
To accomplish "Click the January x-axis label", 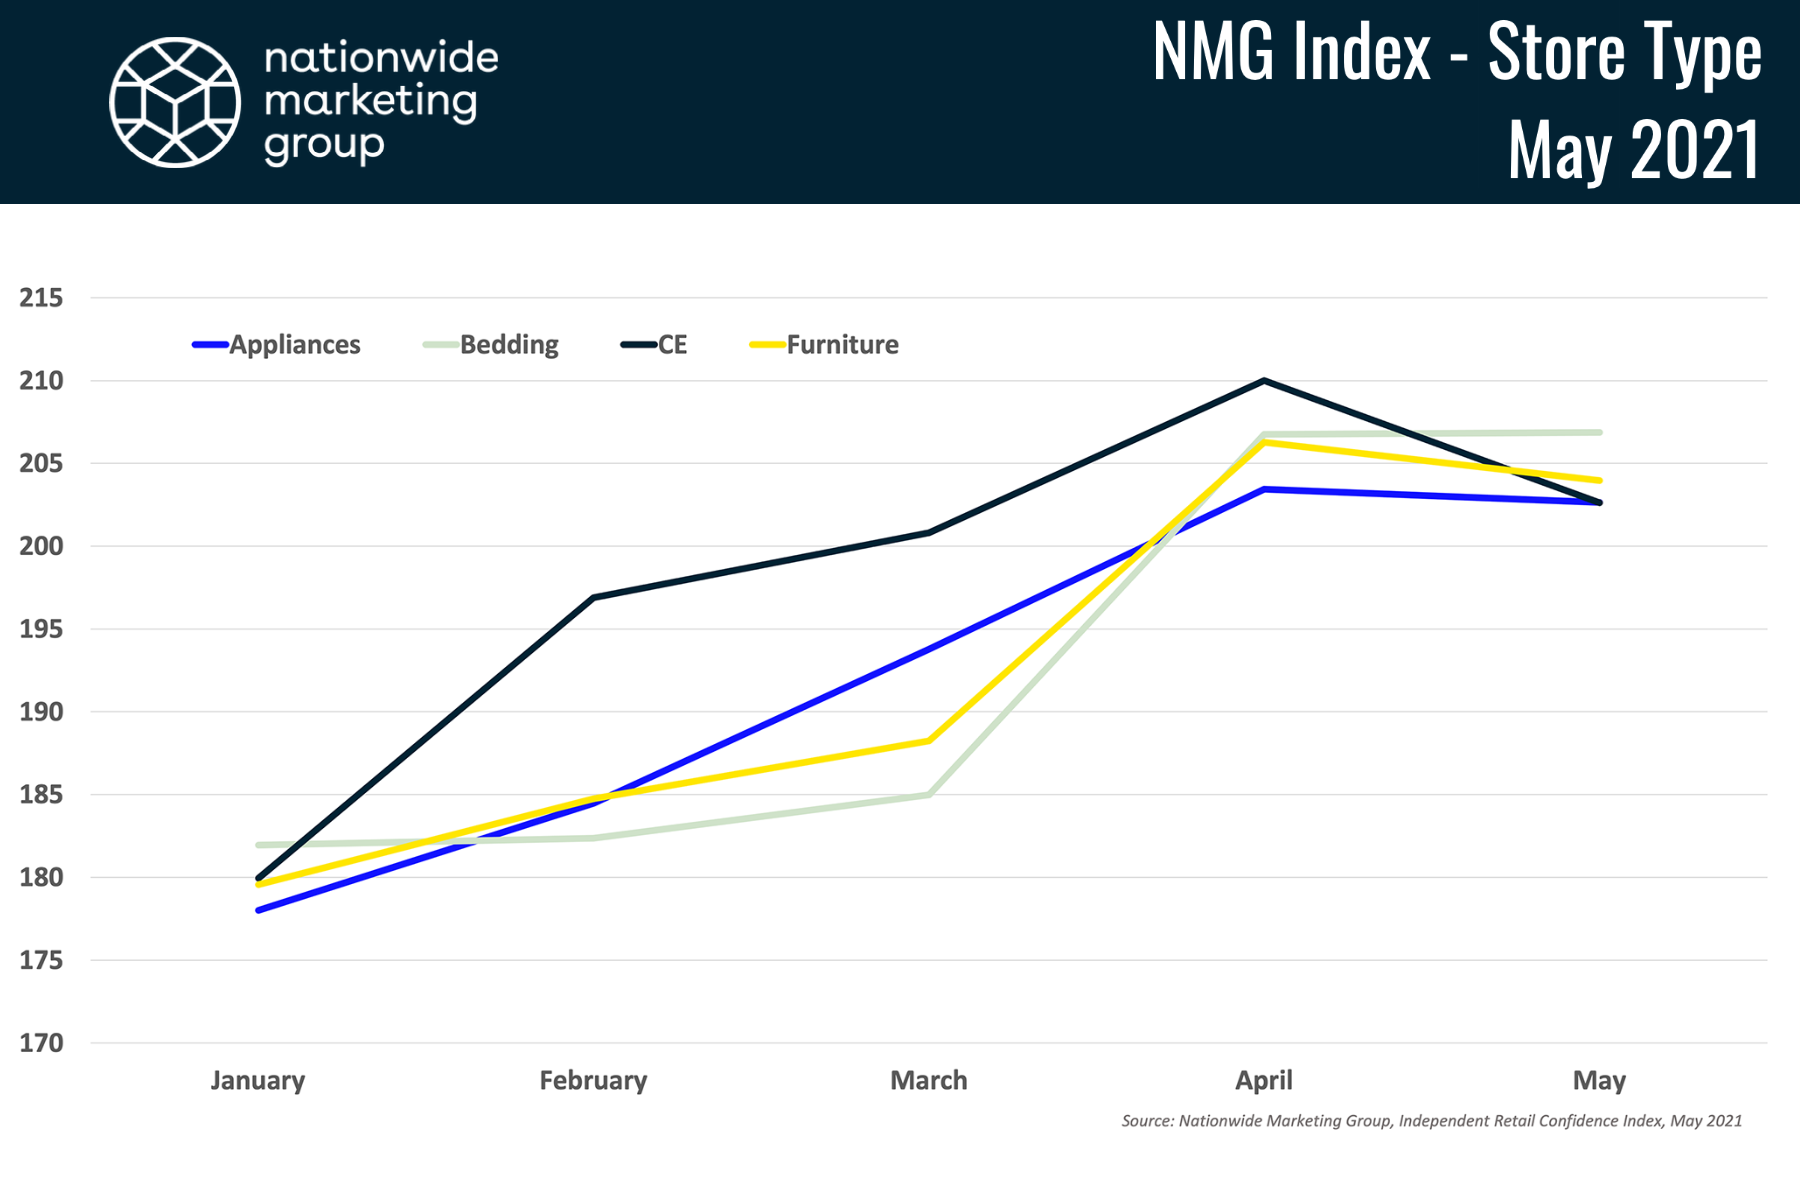I will (x=258, y=1081).
